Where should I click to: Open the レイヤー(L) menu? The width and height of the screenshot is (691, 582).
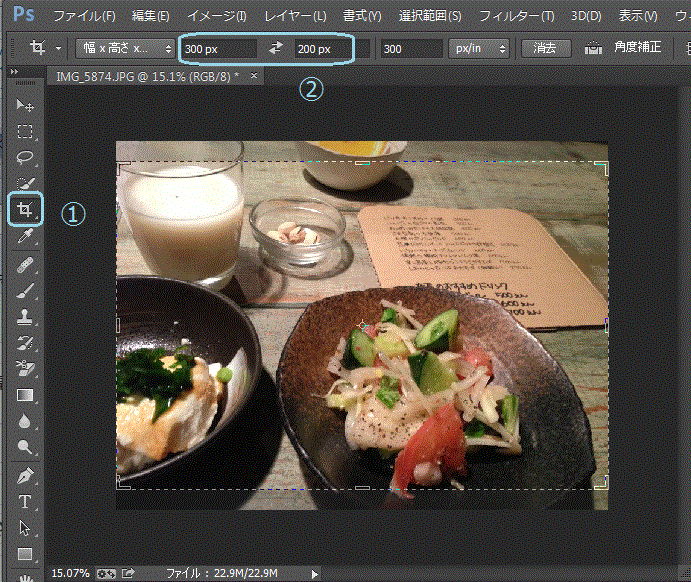click(295, 16)
